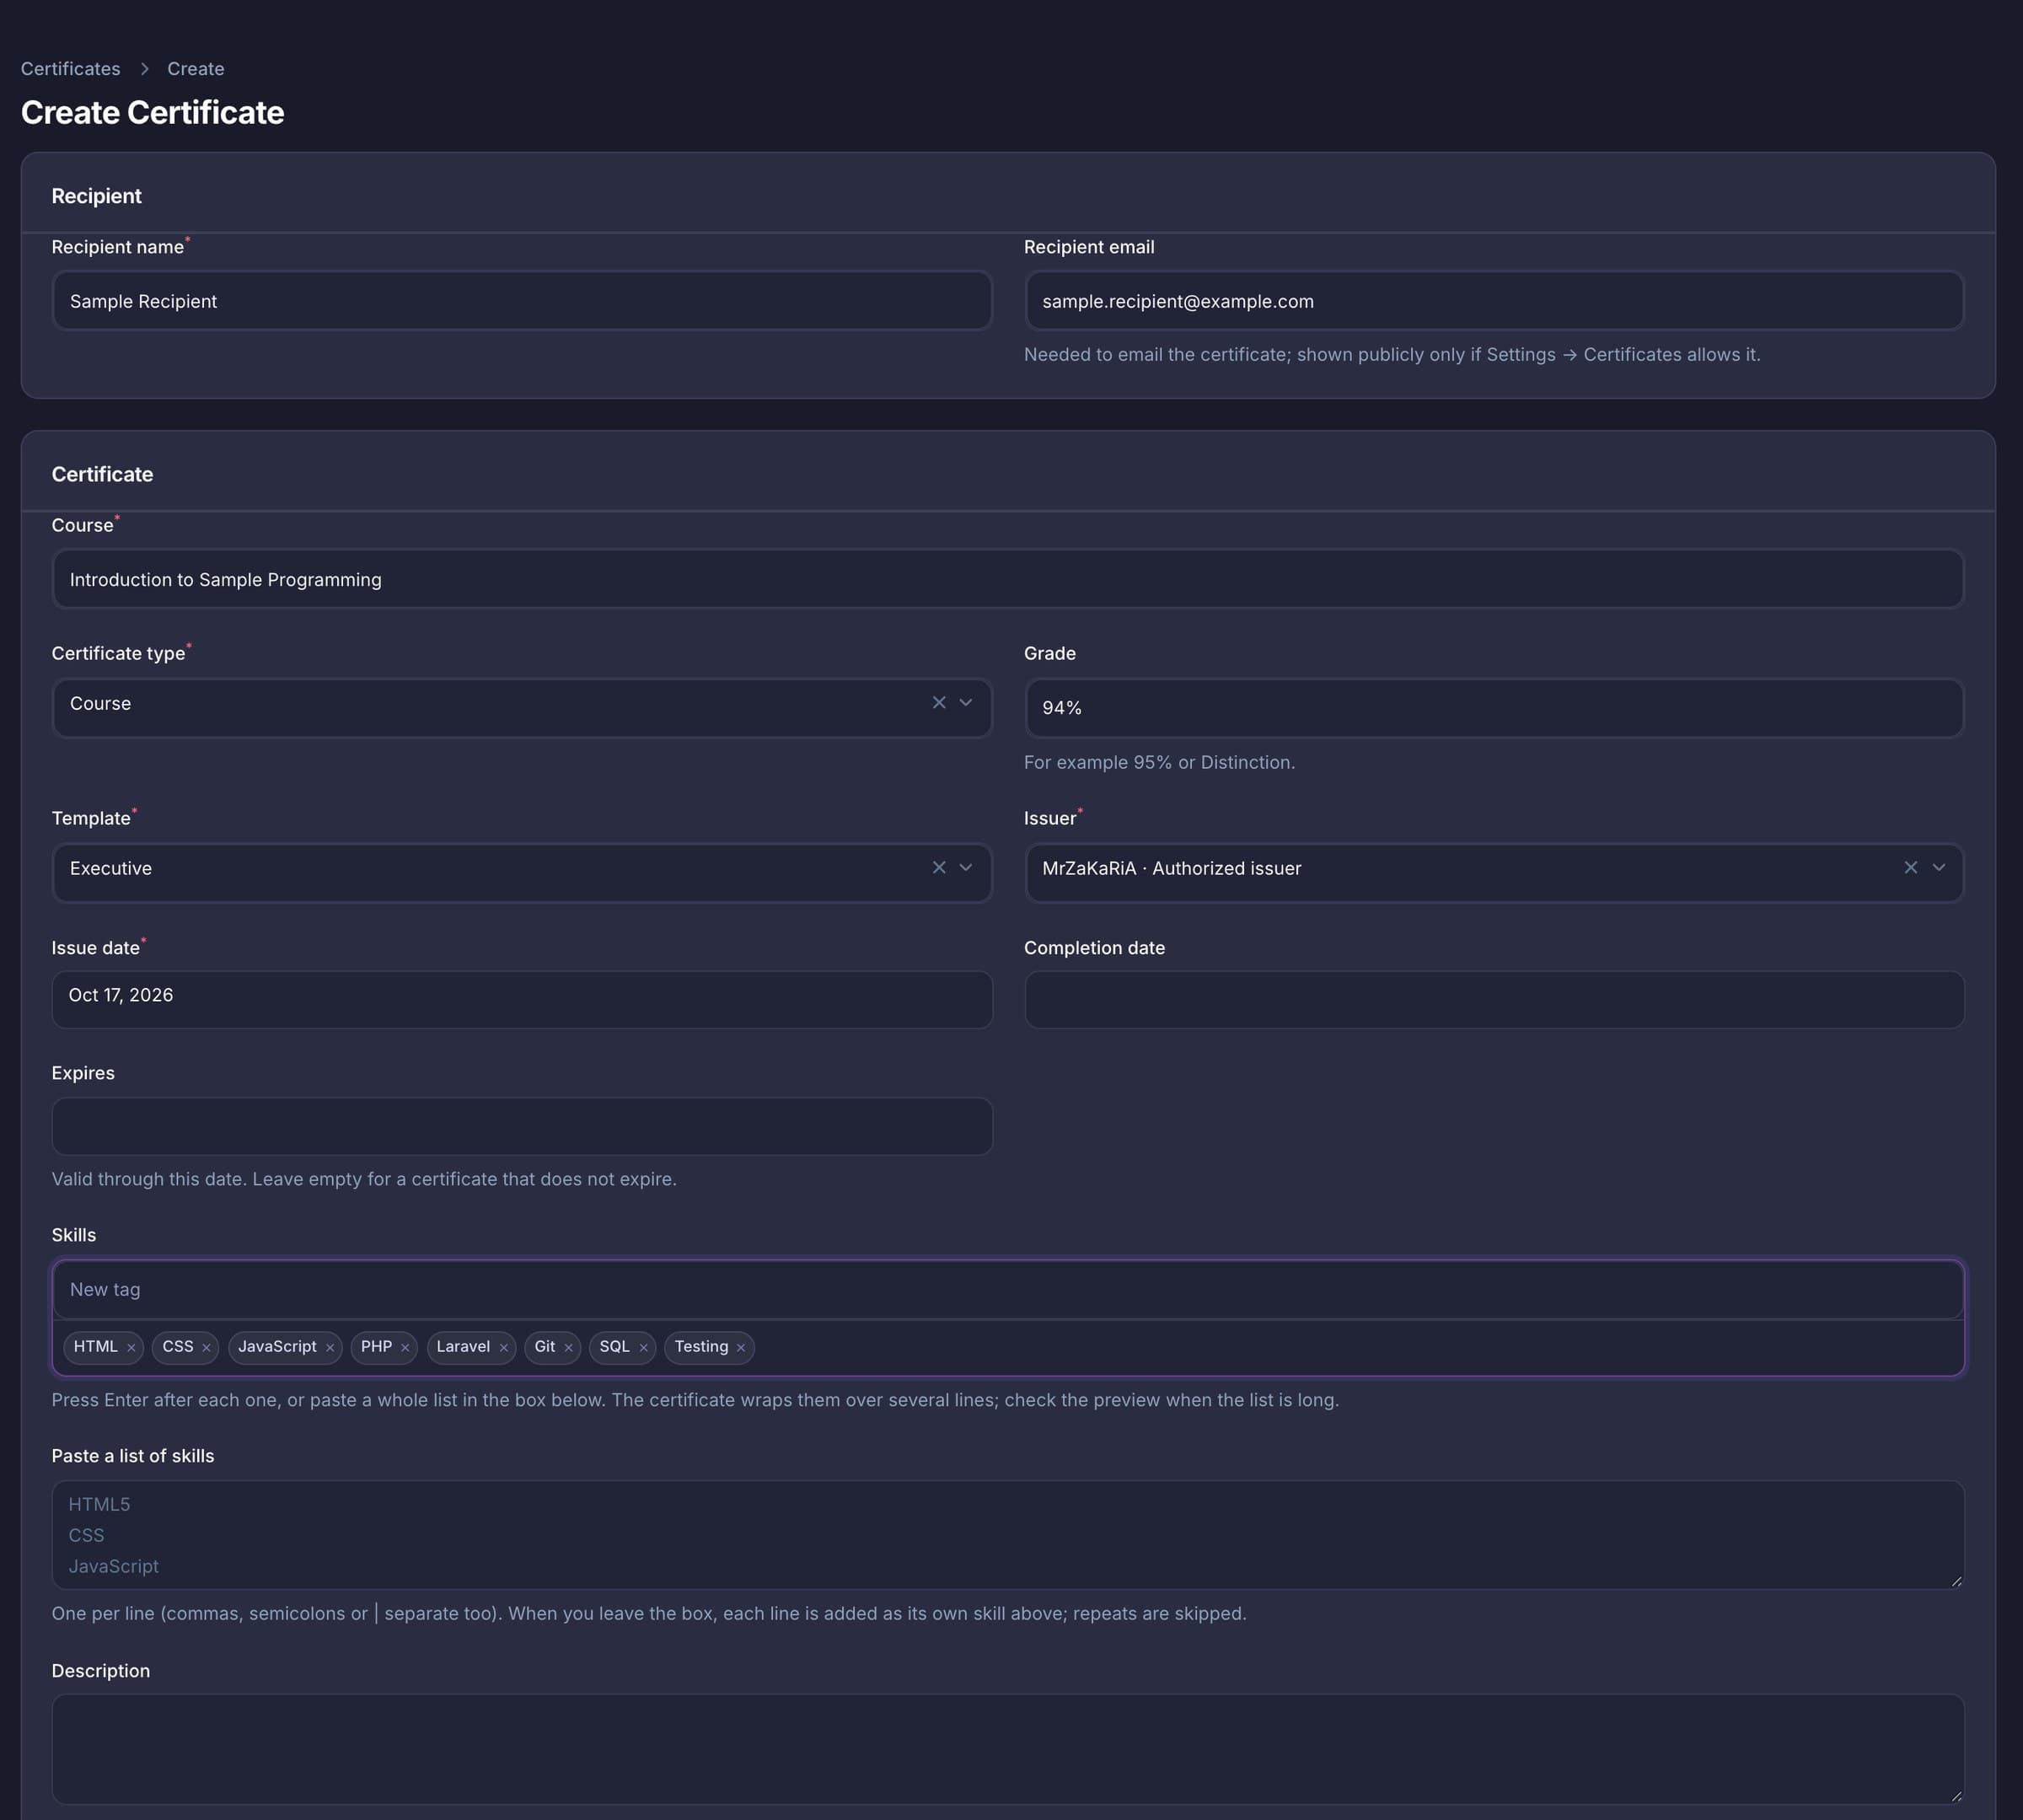Screen dimensions: 2023x1820
Task: Open the Certificate type dropdown chevron
Action: 966,703
